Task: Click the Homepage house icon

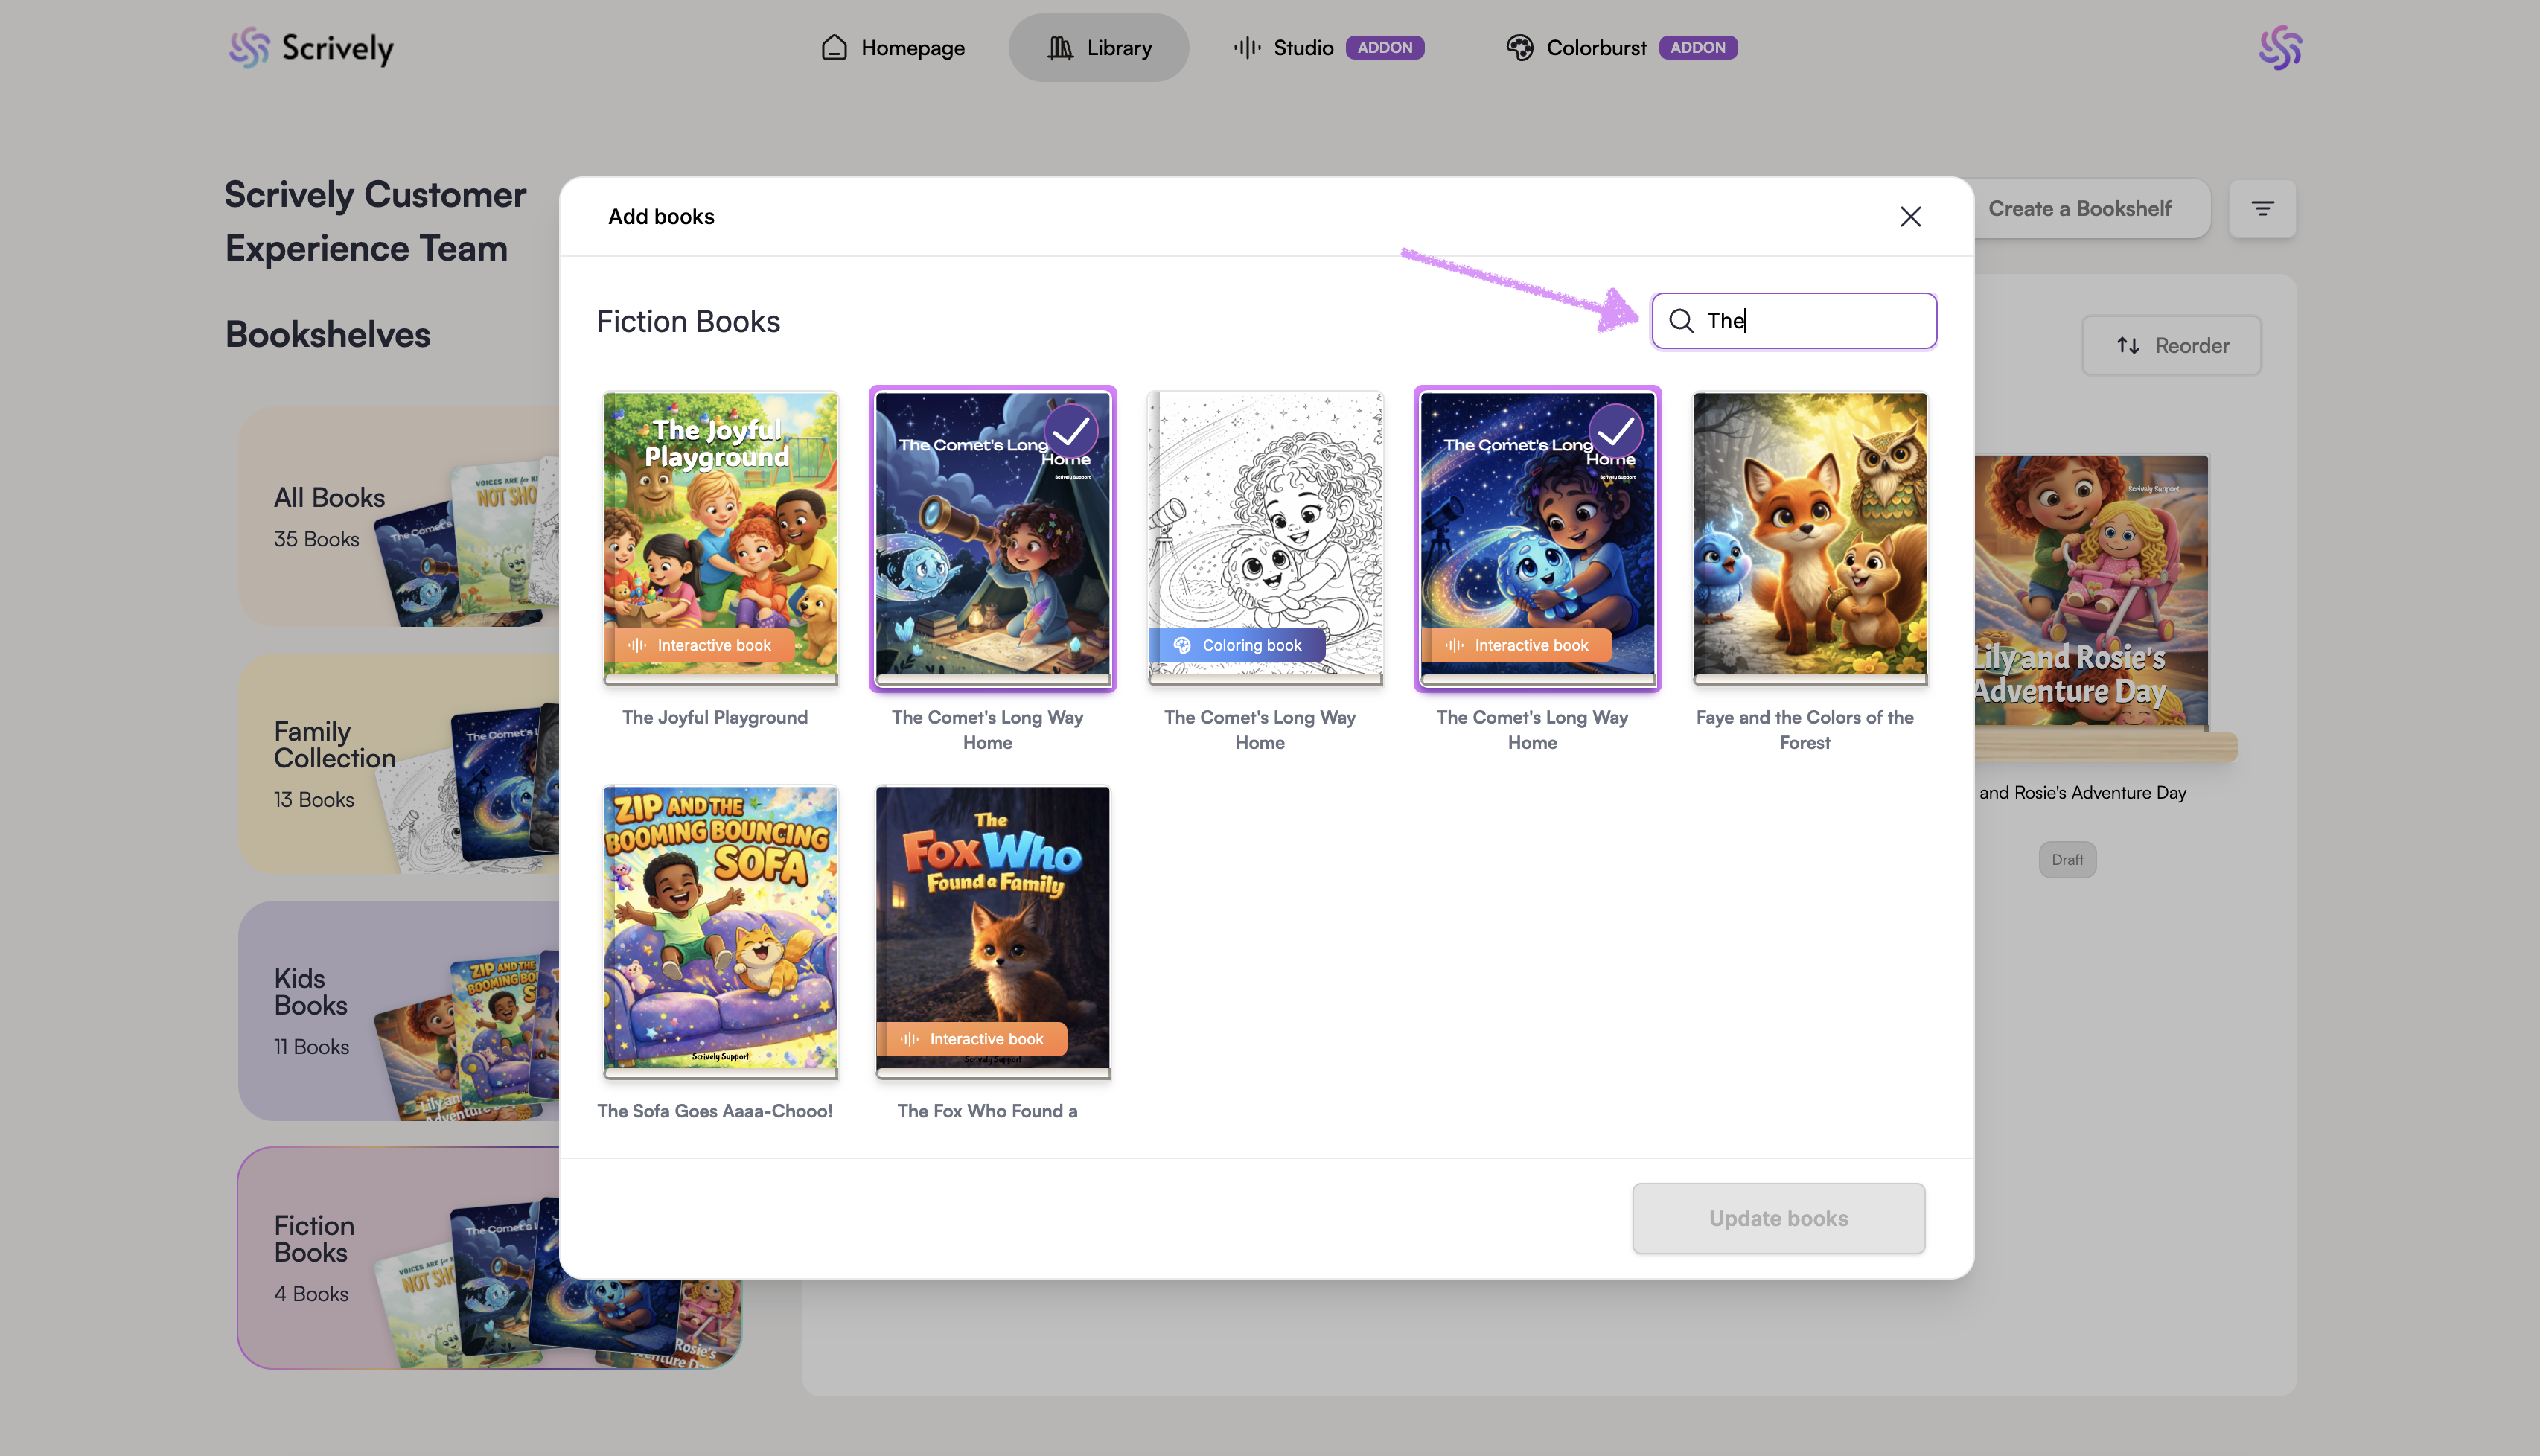Action: pyautogui.click(x=834, y=47)
